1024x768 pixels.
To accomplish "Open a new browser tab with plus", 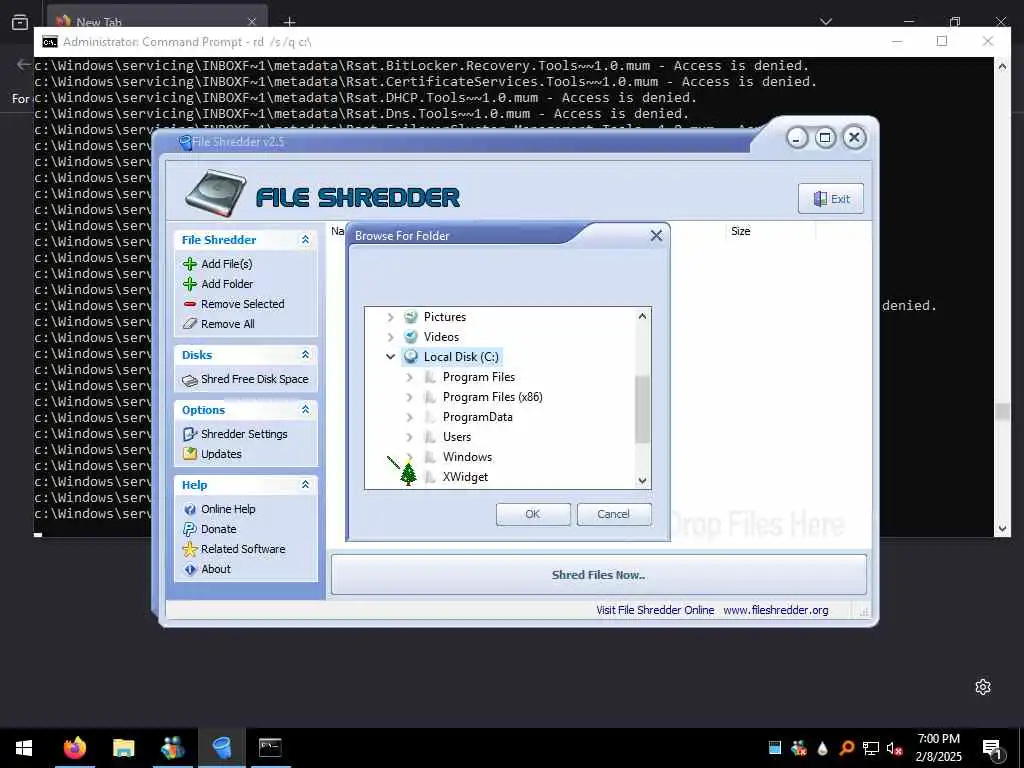I will point(289,22).
